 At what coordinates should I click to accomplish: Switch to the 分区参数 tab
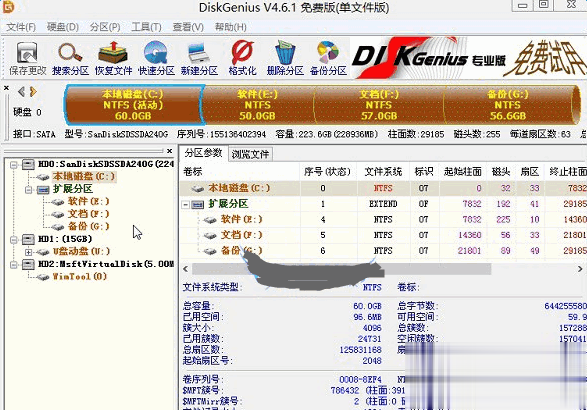coord(203,153)
